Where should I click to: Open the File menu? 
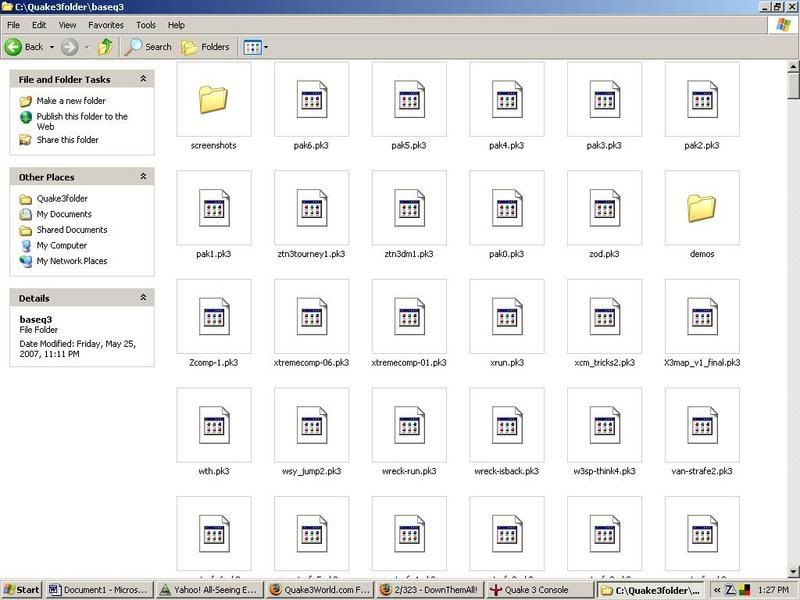pyautogui.click(x=14, y=25)
